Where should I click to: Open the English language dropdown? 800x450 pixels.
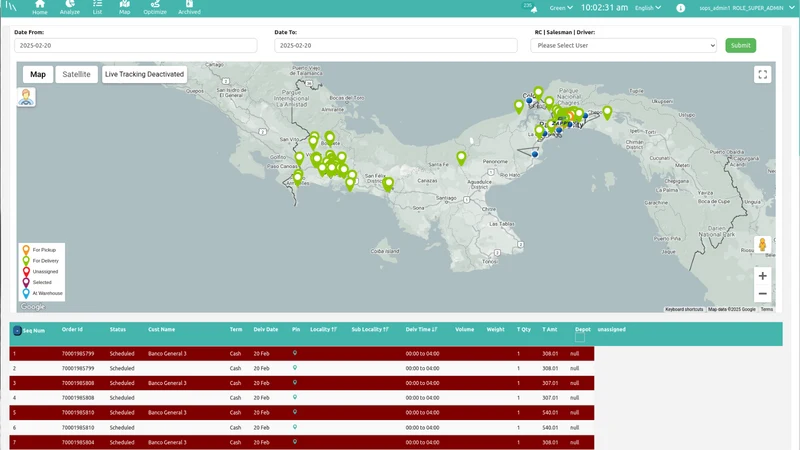(x=648, y=8)
